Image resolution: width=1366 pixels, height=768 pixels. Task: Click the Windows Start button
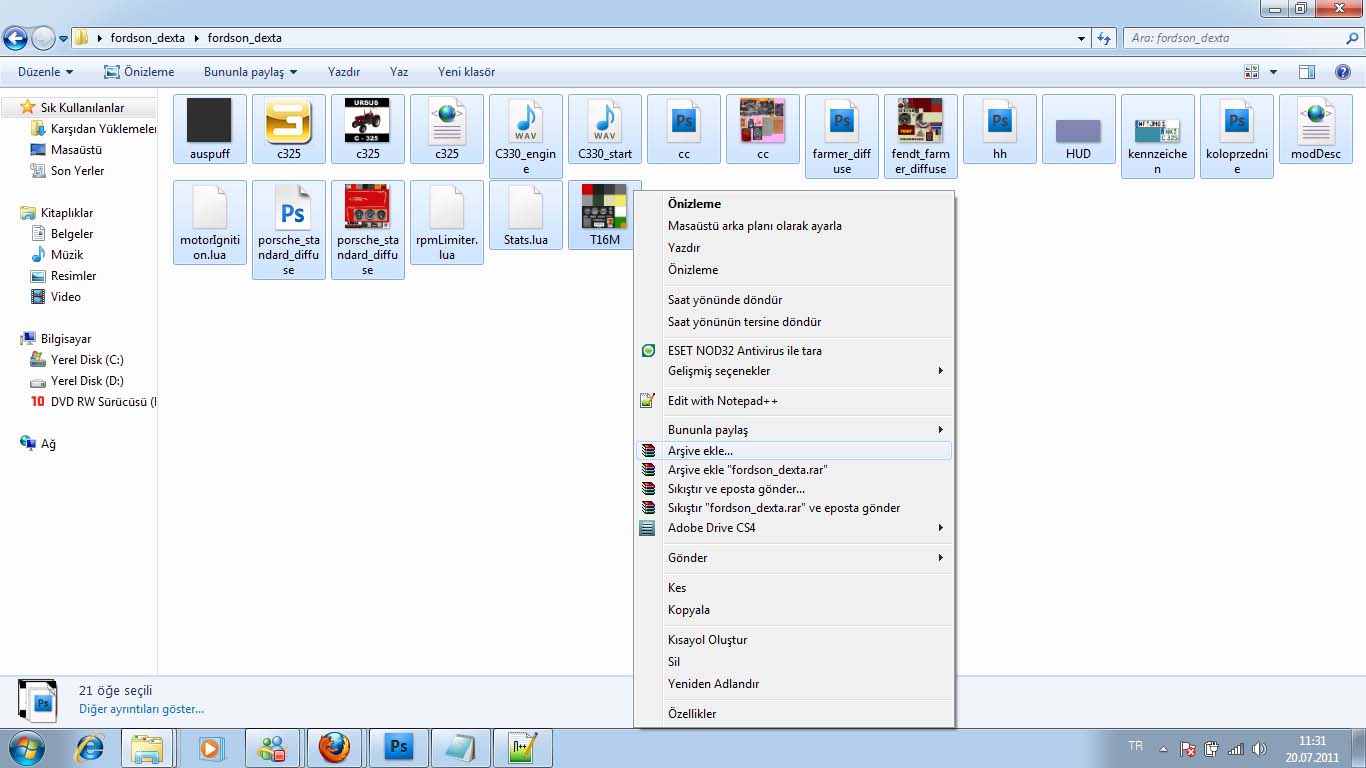tap(25, 747)
